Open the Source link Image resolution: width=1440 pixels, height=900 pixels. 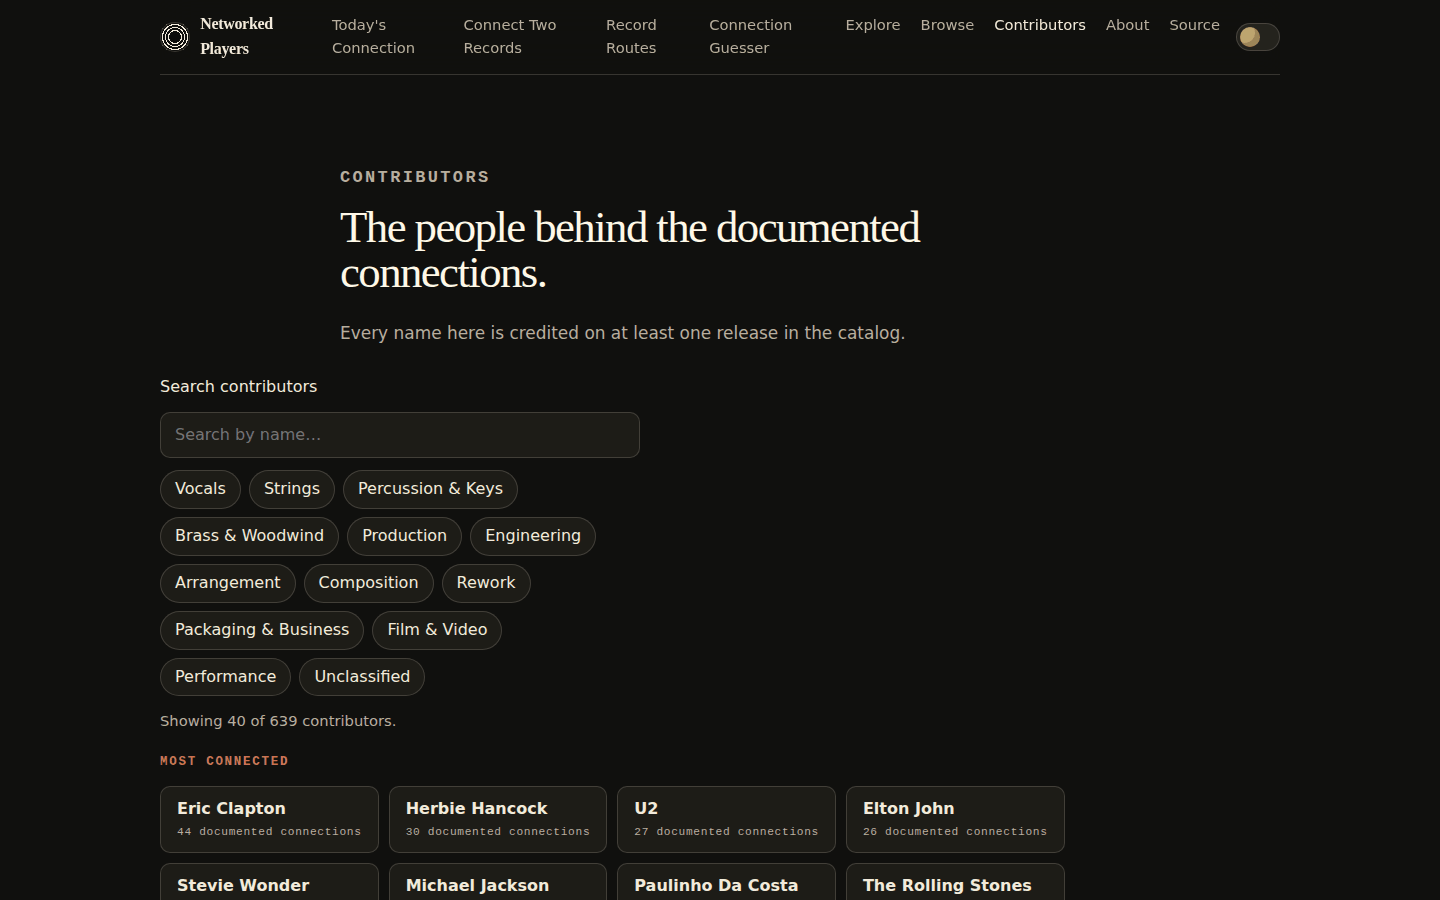tap(1194, 25)
